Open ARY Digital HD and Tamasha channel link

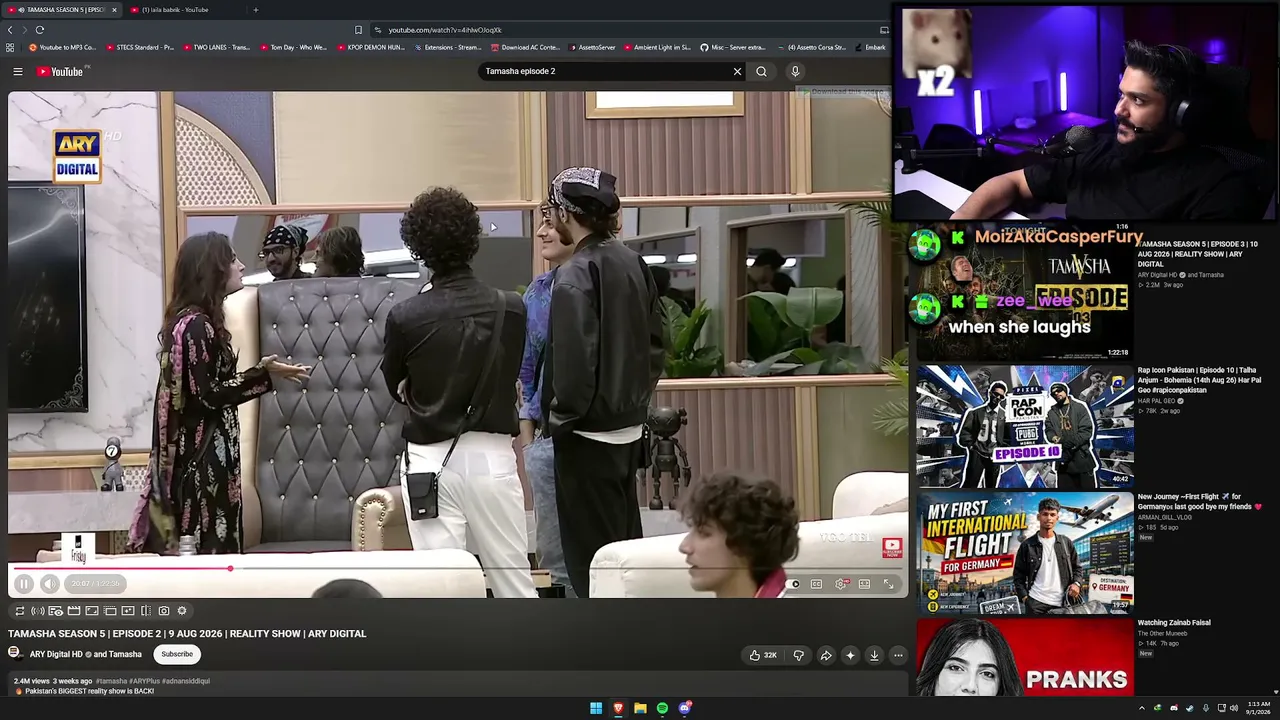[x=86, y=654]
